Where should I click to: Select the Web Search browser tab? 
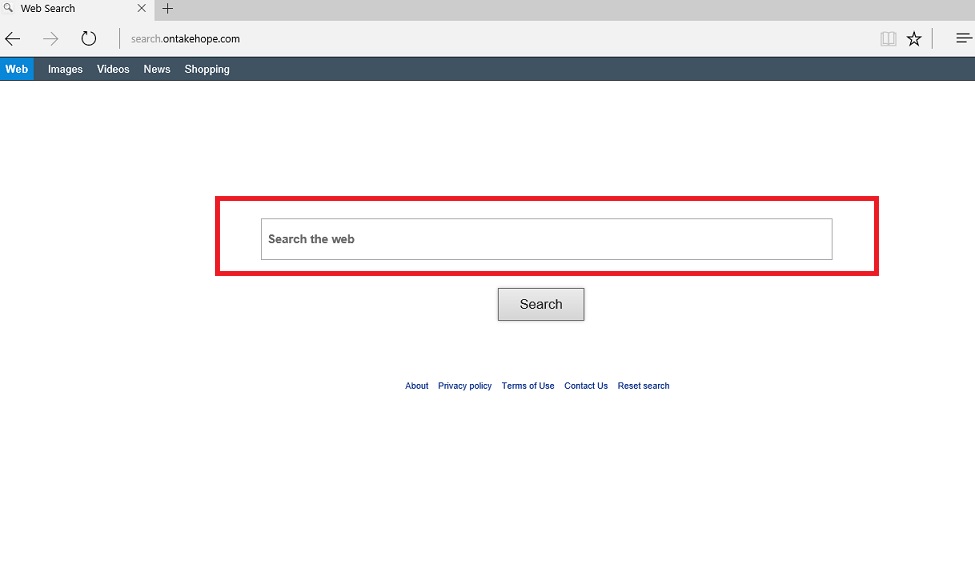60,9
